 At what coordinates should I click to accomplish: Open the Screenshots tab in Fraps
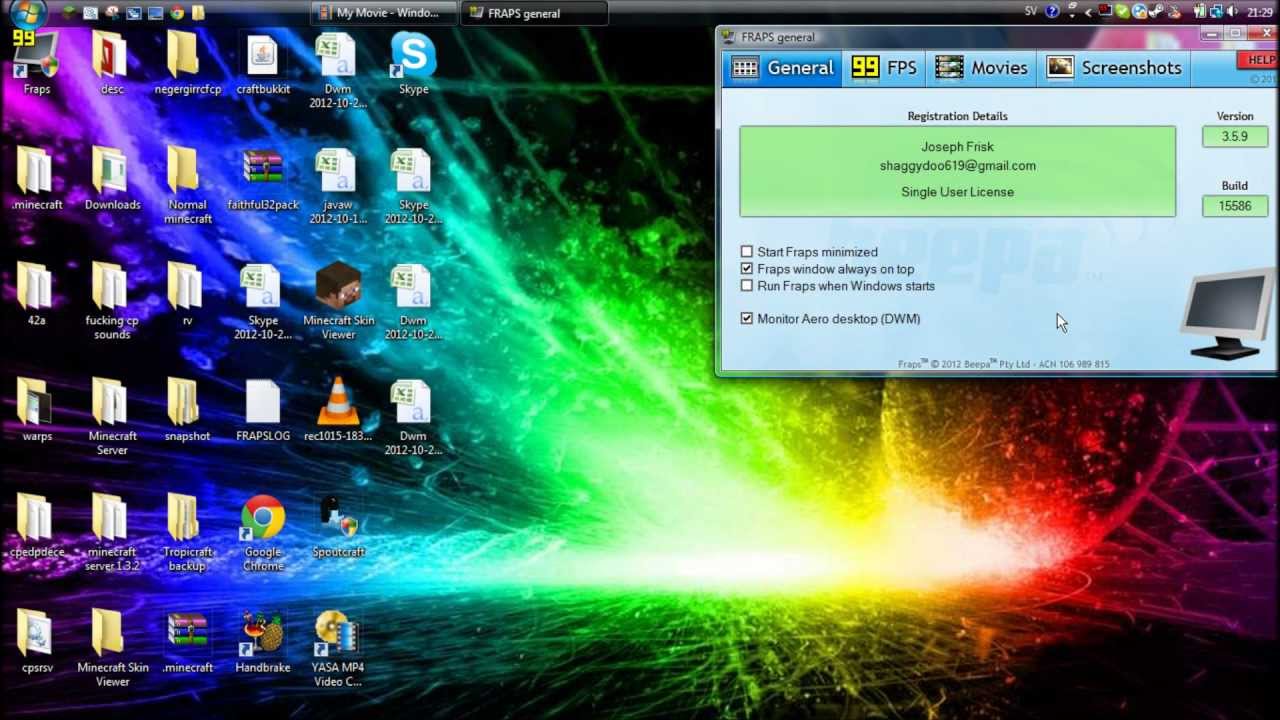pyautogui.click(x=1114, y=68)
